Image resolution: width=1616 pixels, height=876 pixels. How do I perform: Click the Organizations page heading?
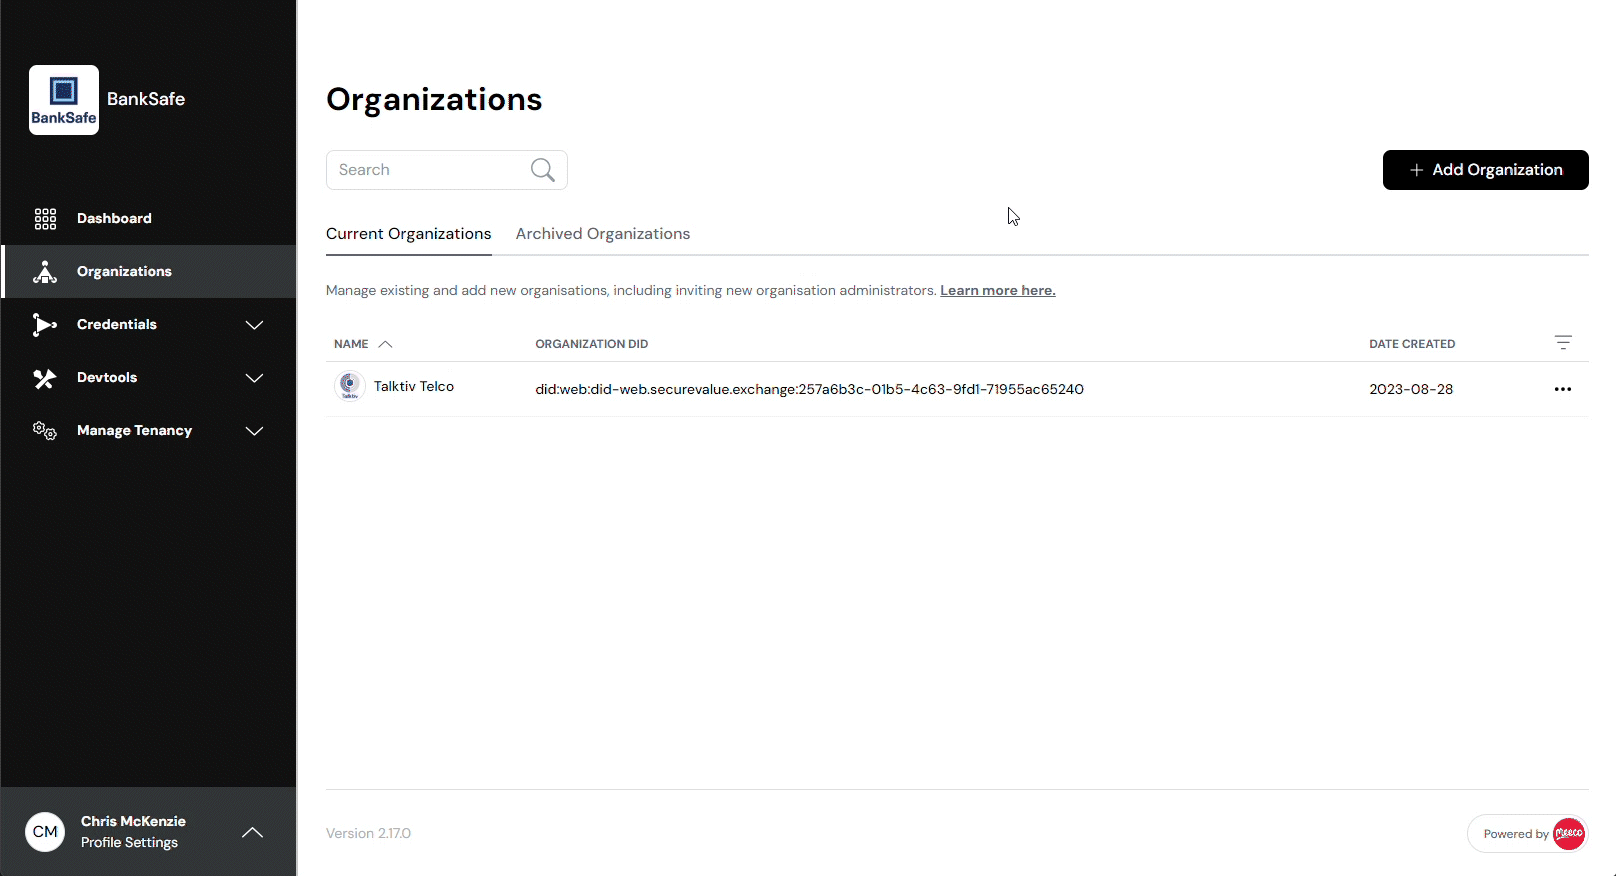tap(434, 99)
